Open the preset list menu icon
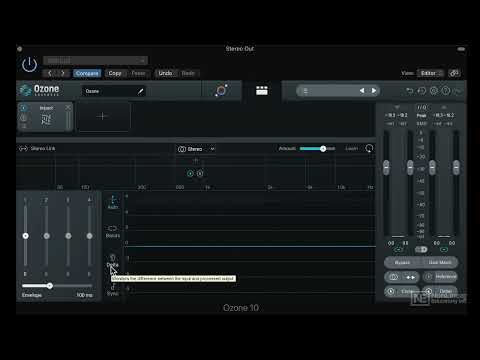 pos(305,91)
